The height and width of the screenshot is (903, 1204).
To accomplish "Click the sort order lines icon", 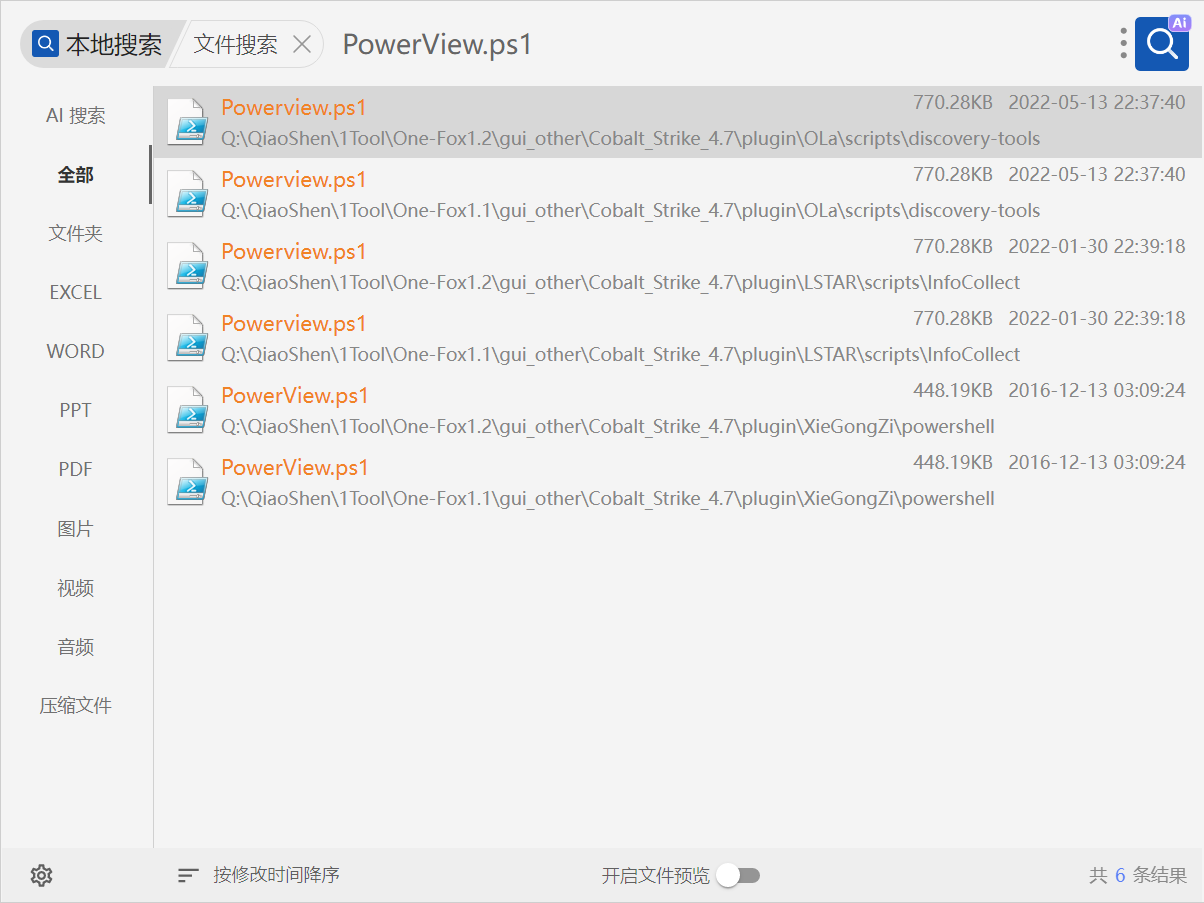I will coord(188,876).
